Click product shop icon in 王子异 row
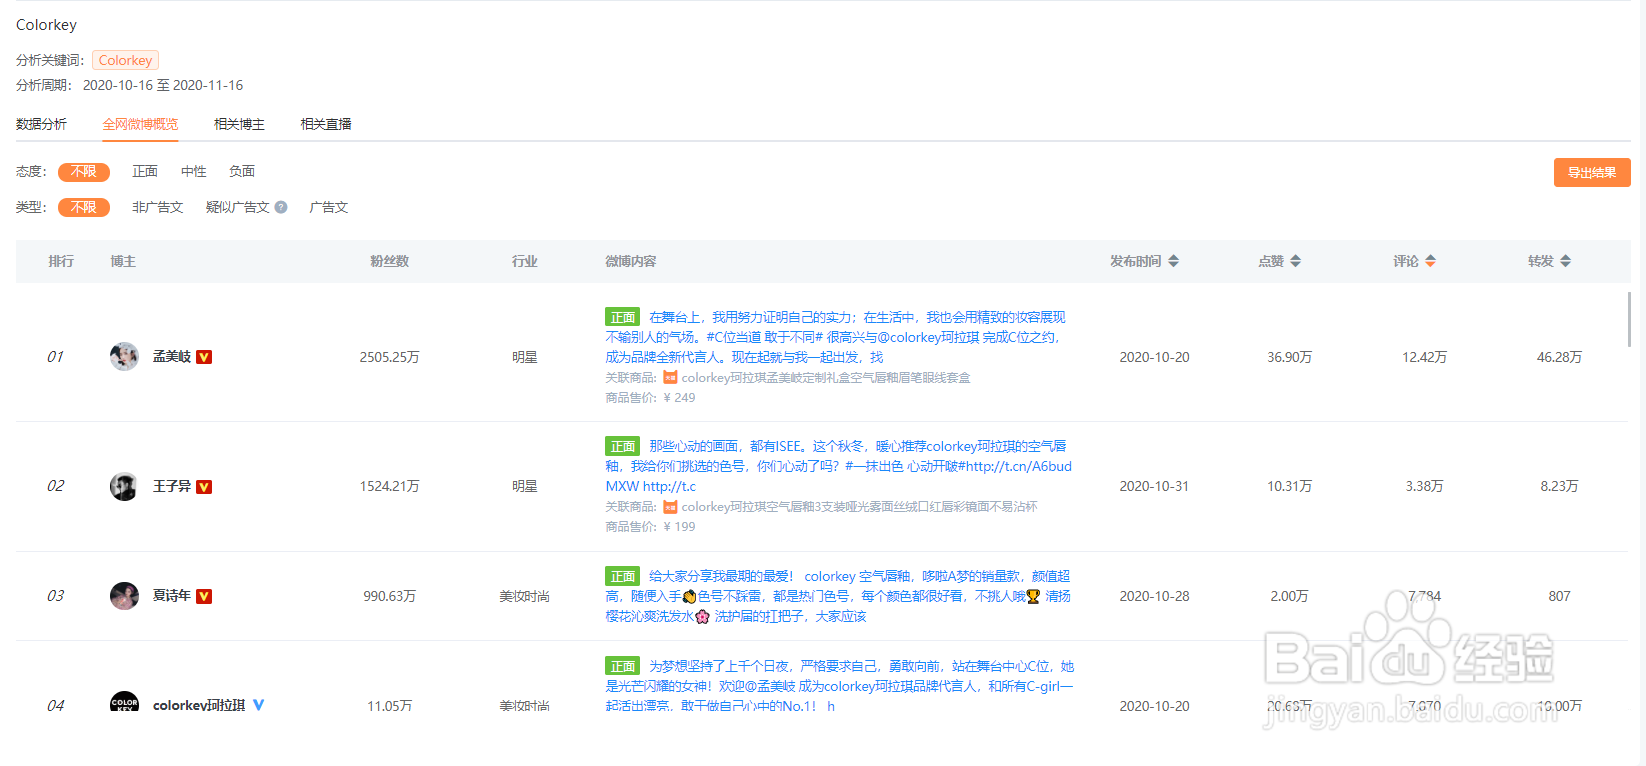Image resolution: width=1646 pixels, height=766 pixels. [670, 507]
